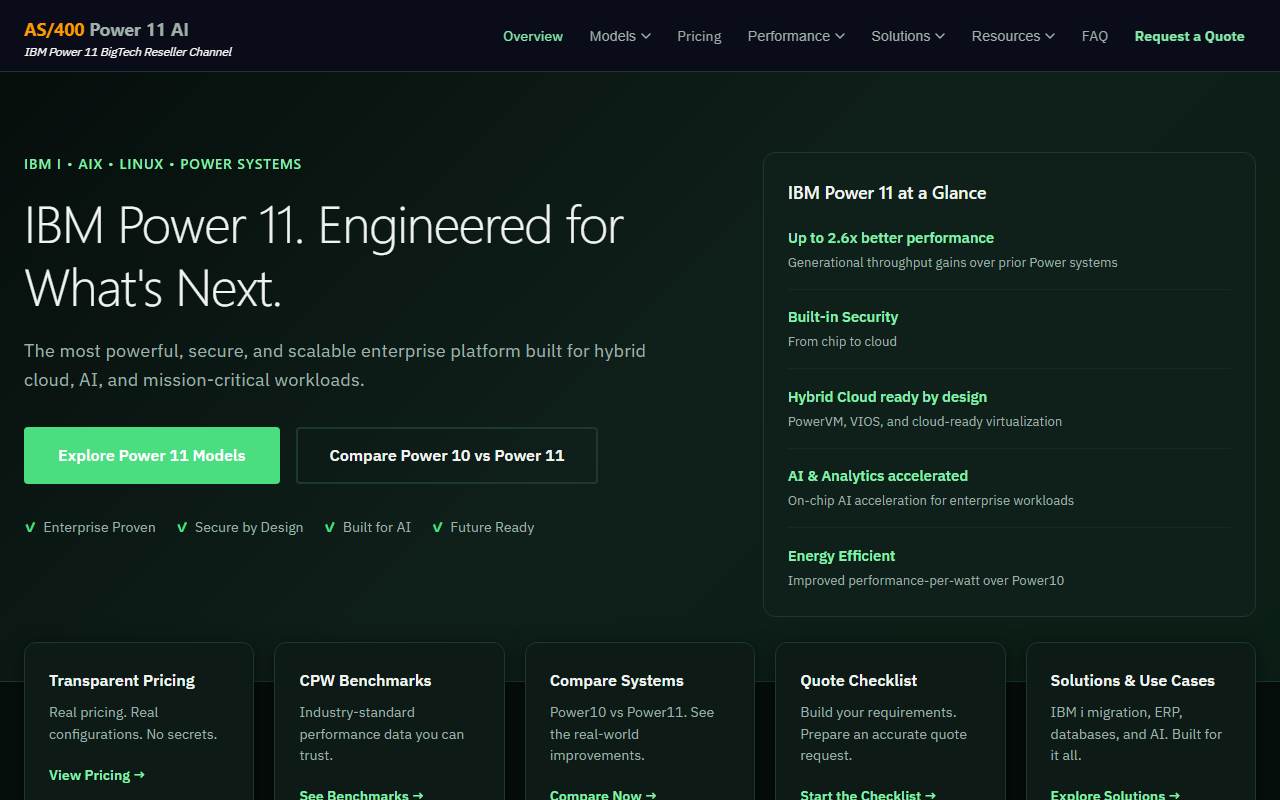1280x800 pixels.
Task: Click the Secure by Design checkmark icon
Action: click(x=182, y=527)
